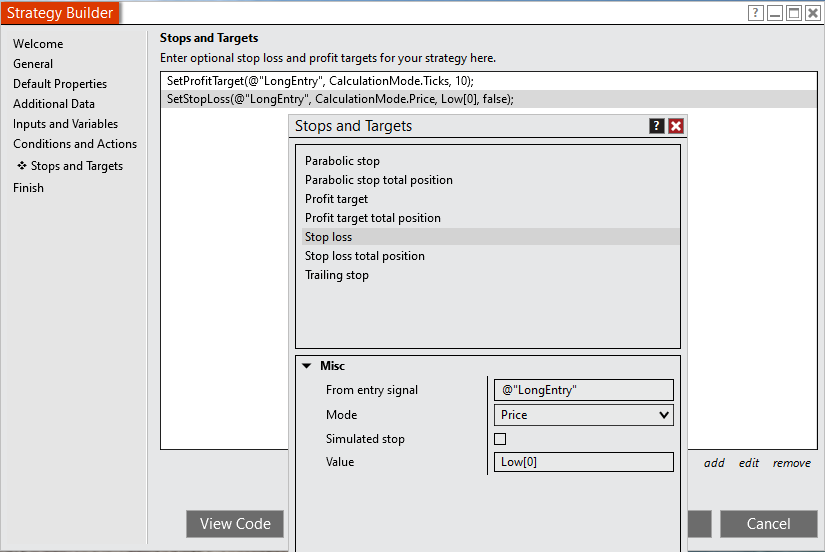This screenshot has width=825, height=552.
Task: Select Trailing stop from the list
Action: point(337,275)
